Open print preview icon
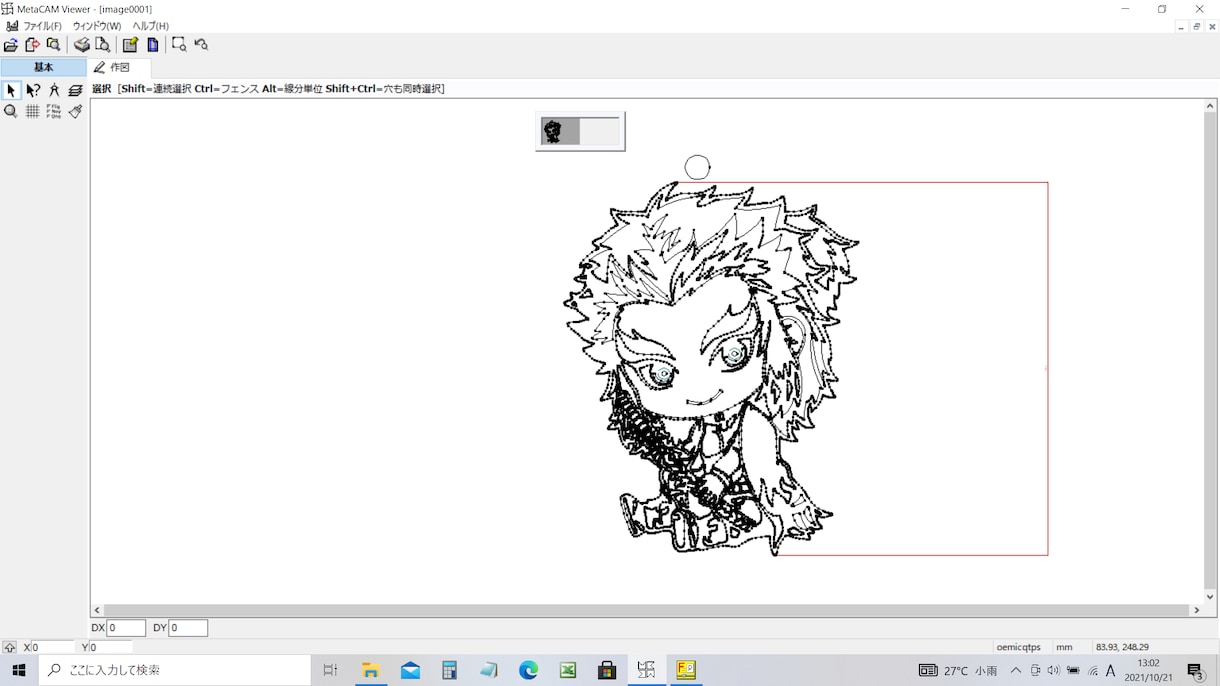Viewport: 1220px width, 686px height. tap(102, 45)
